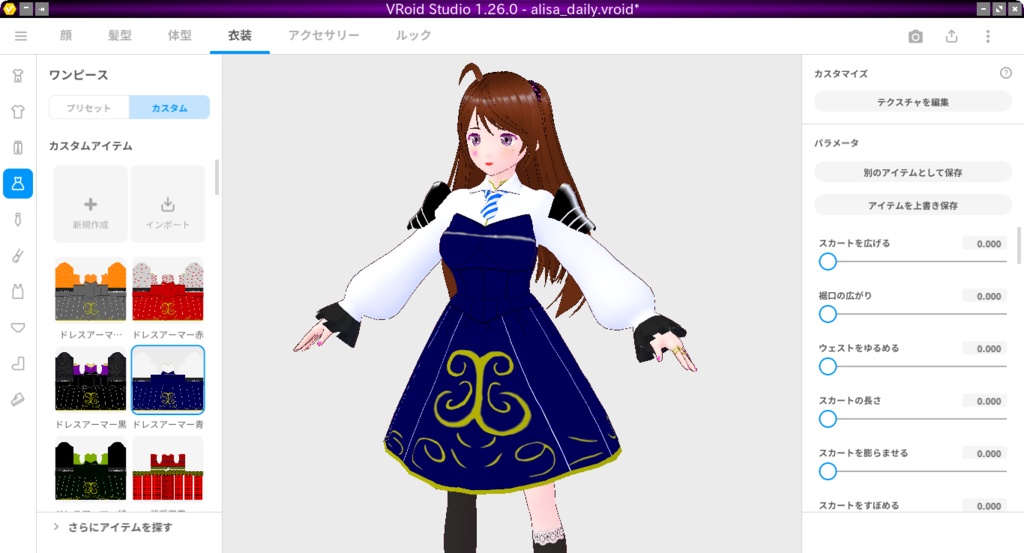Click the parameter panel scrollbar
Image resolution: width=1024 pixels, height=553 pixels.
(x=1019, y=245)
